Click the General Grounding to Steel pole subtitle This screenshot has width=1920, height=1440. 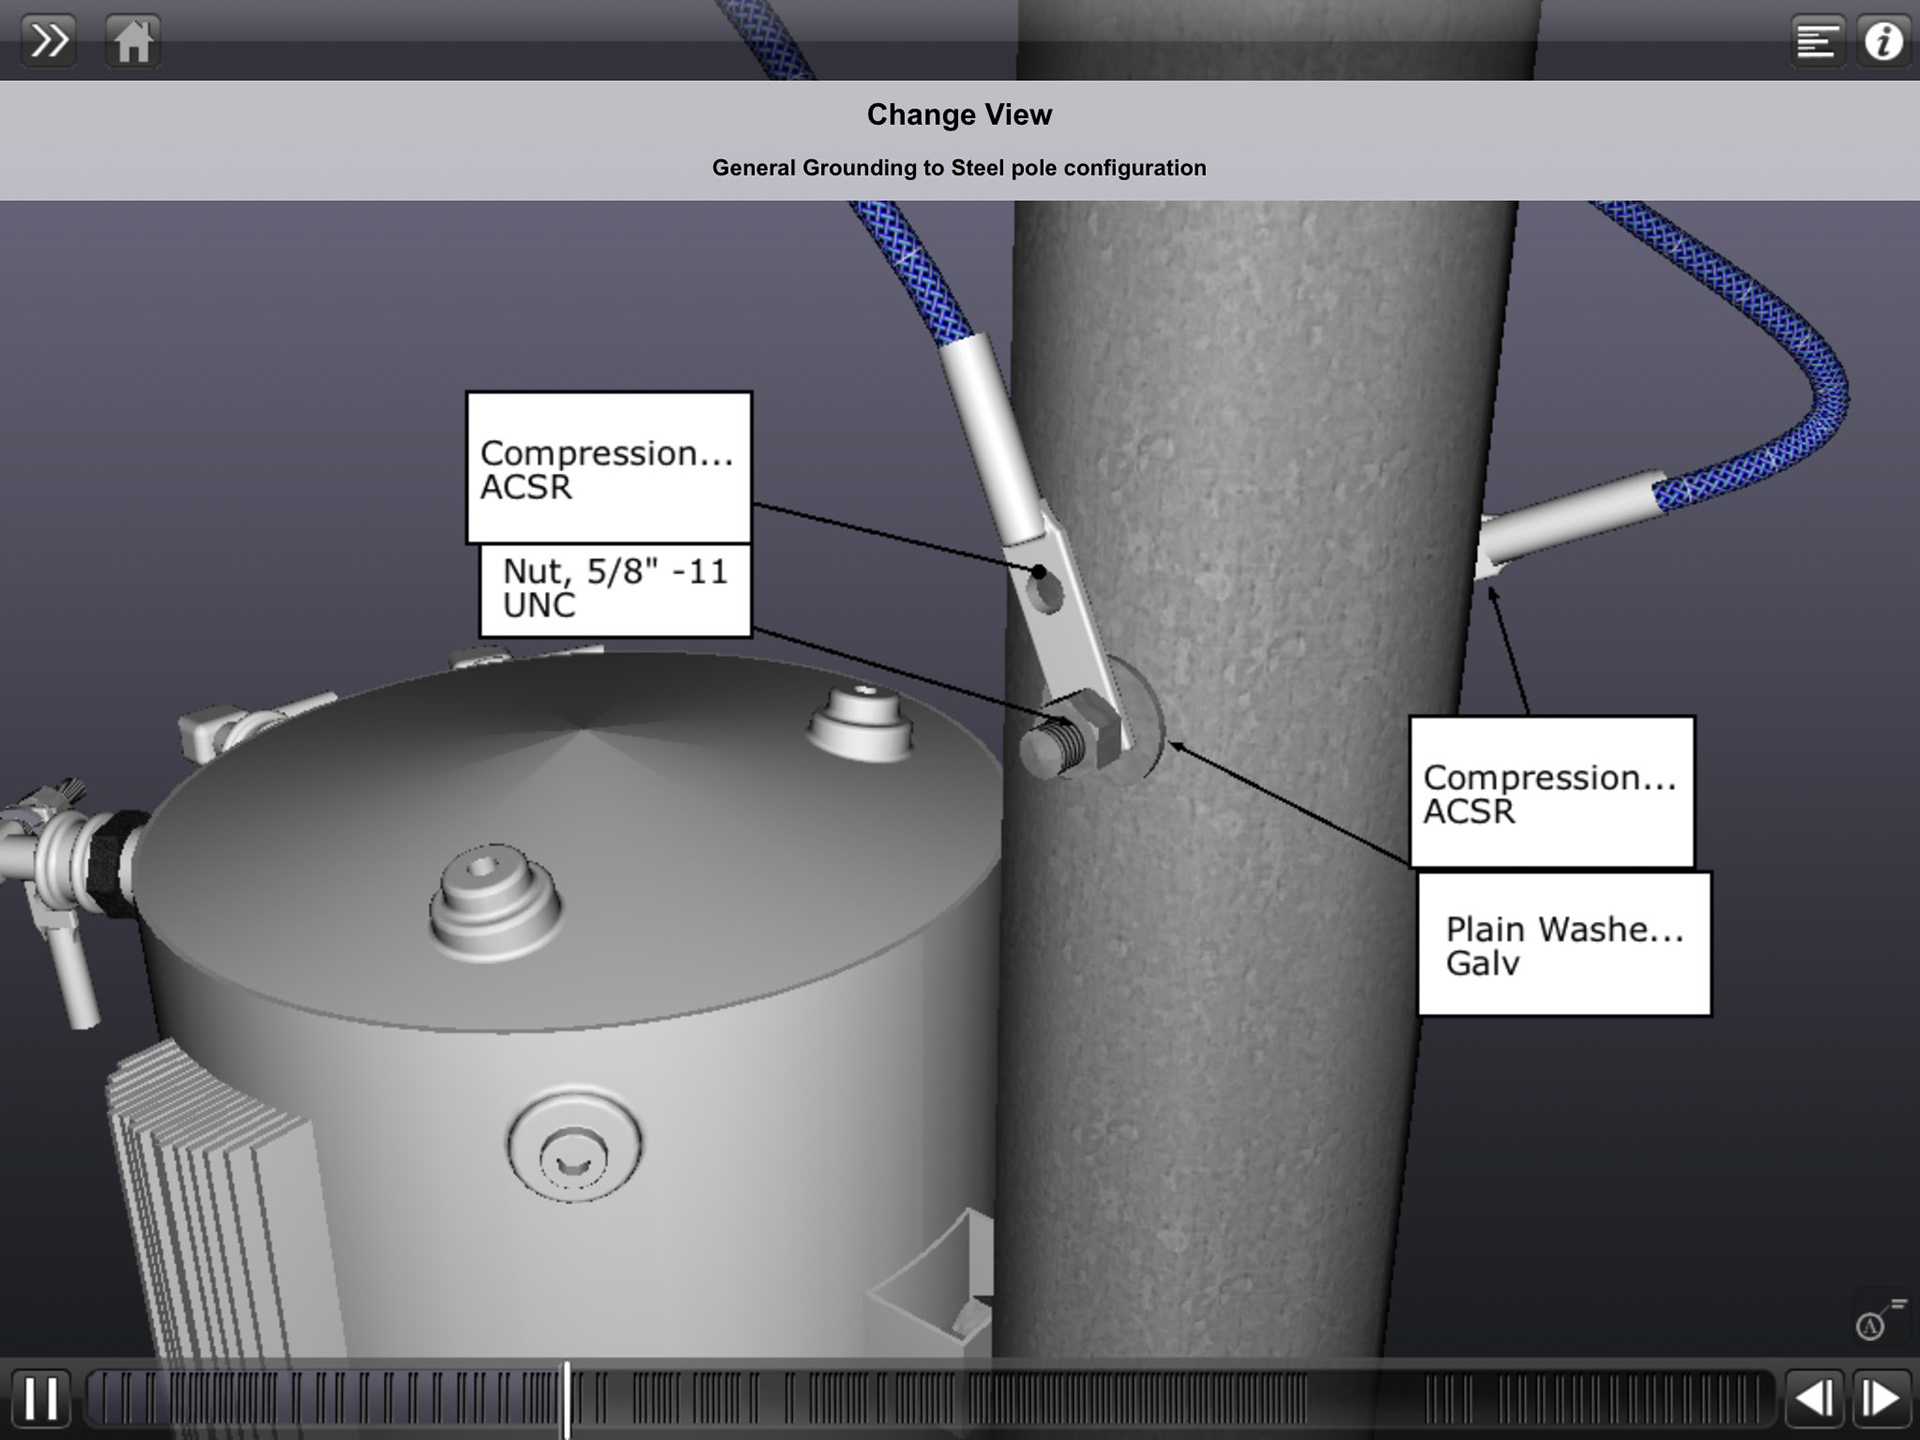point(959,168)
